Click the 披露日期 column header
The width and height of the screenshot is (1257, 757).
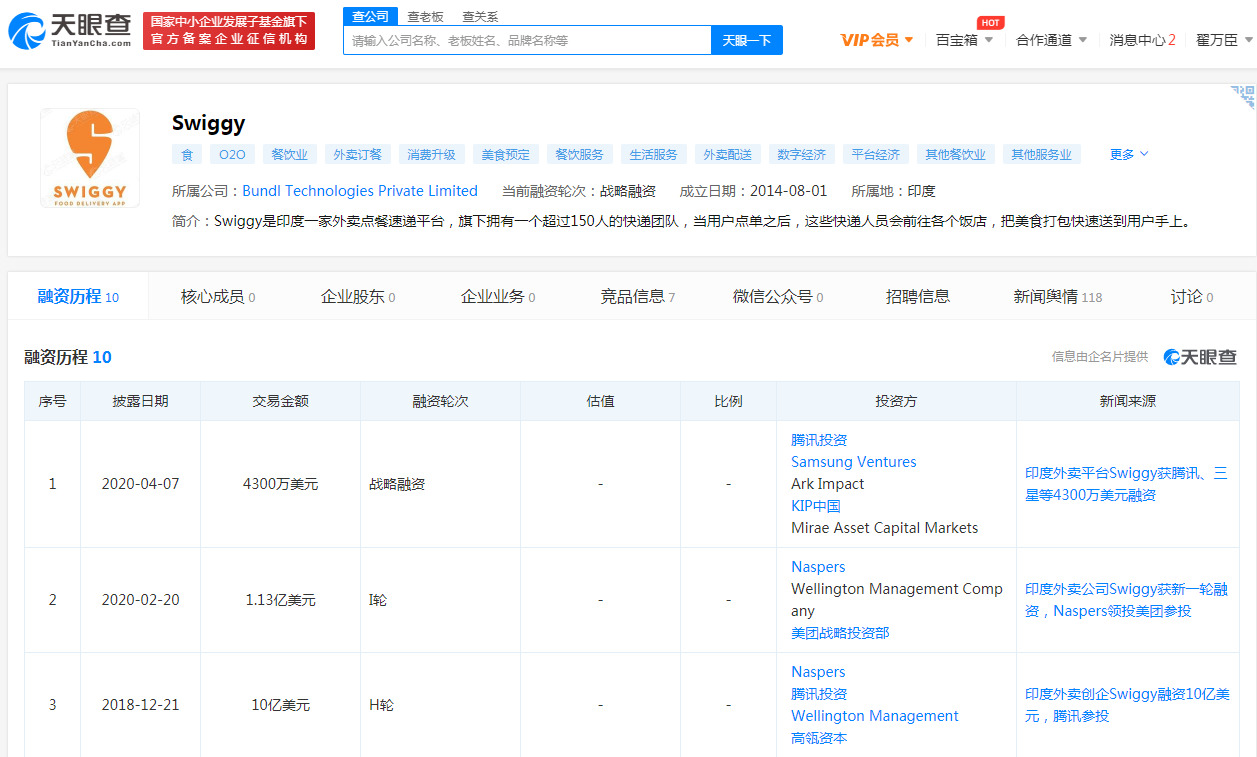[140, 401]
